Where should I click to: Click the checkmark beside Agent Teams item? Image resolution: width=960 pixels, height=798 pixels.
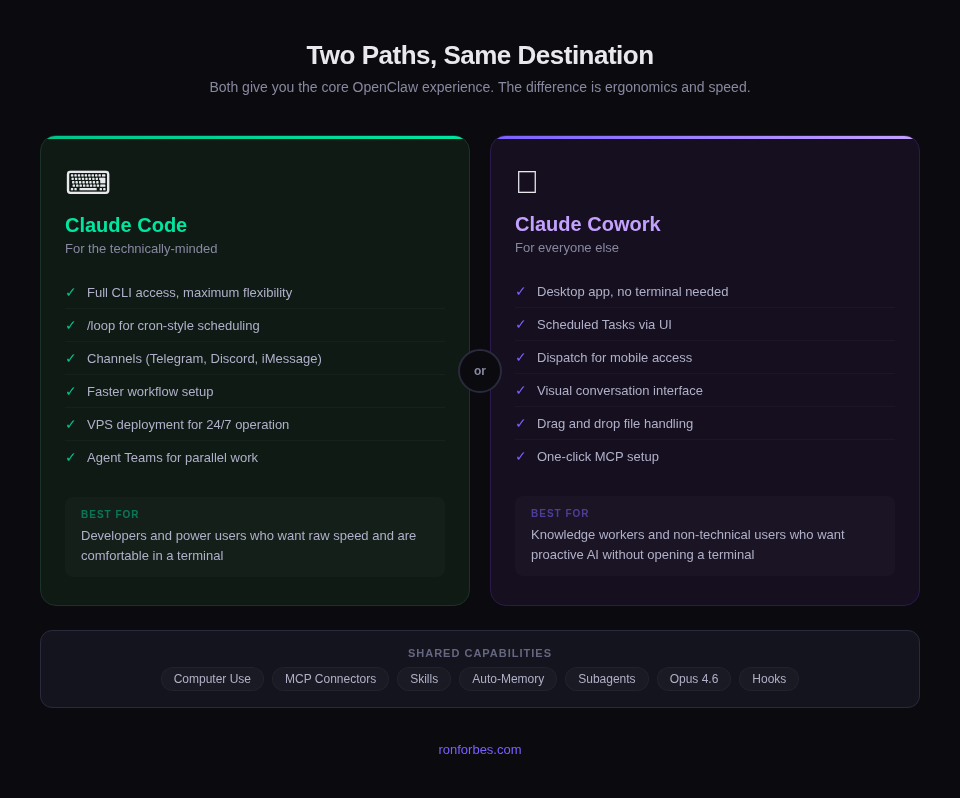70,457
